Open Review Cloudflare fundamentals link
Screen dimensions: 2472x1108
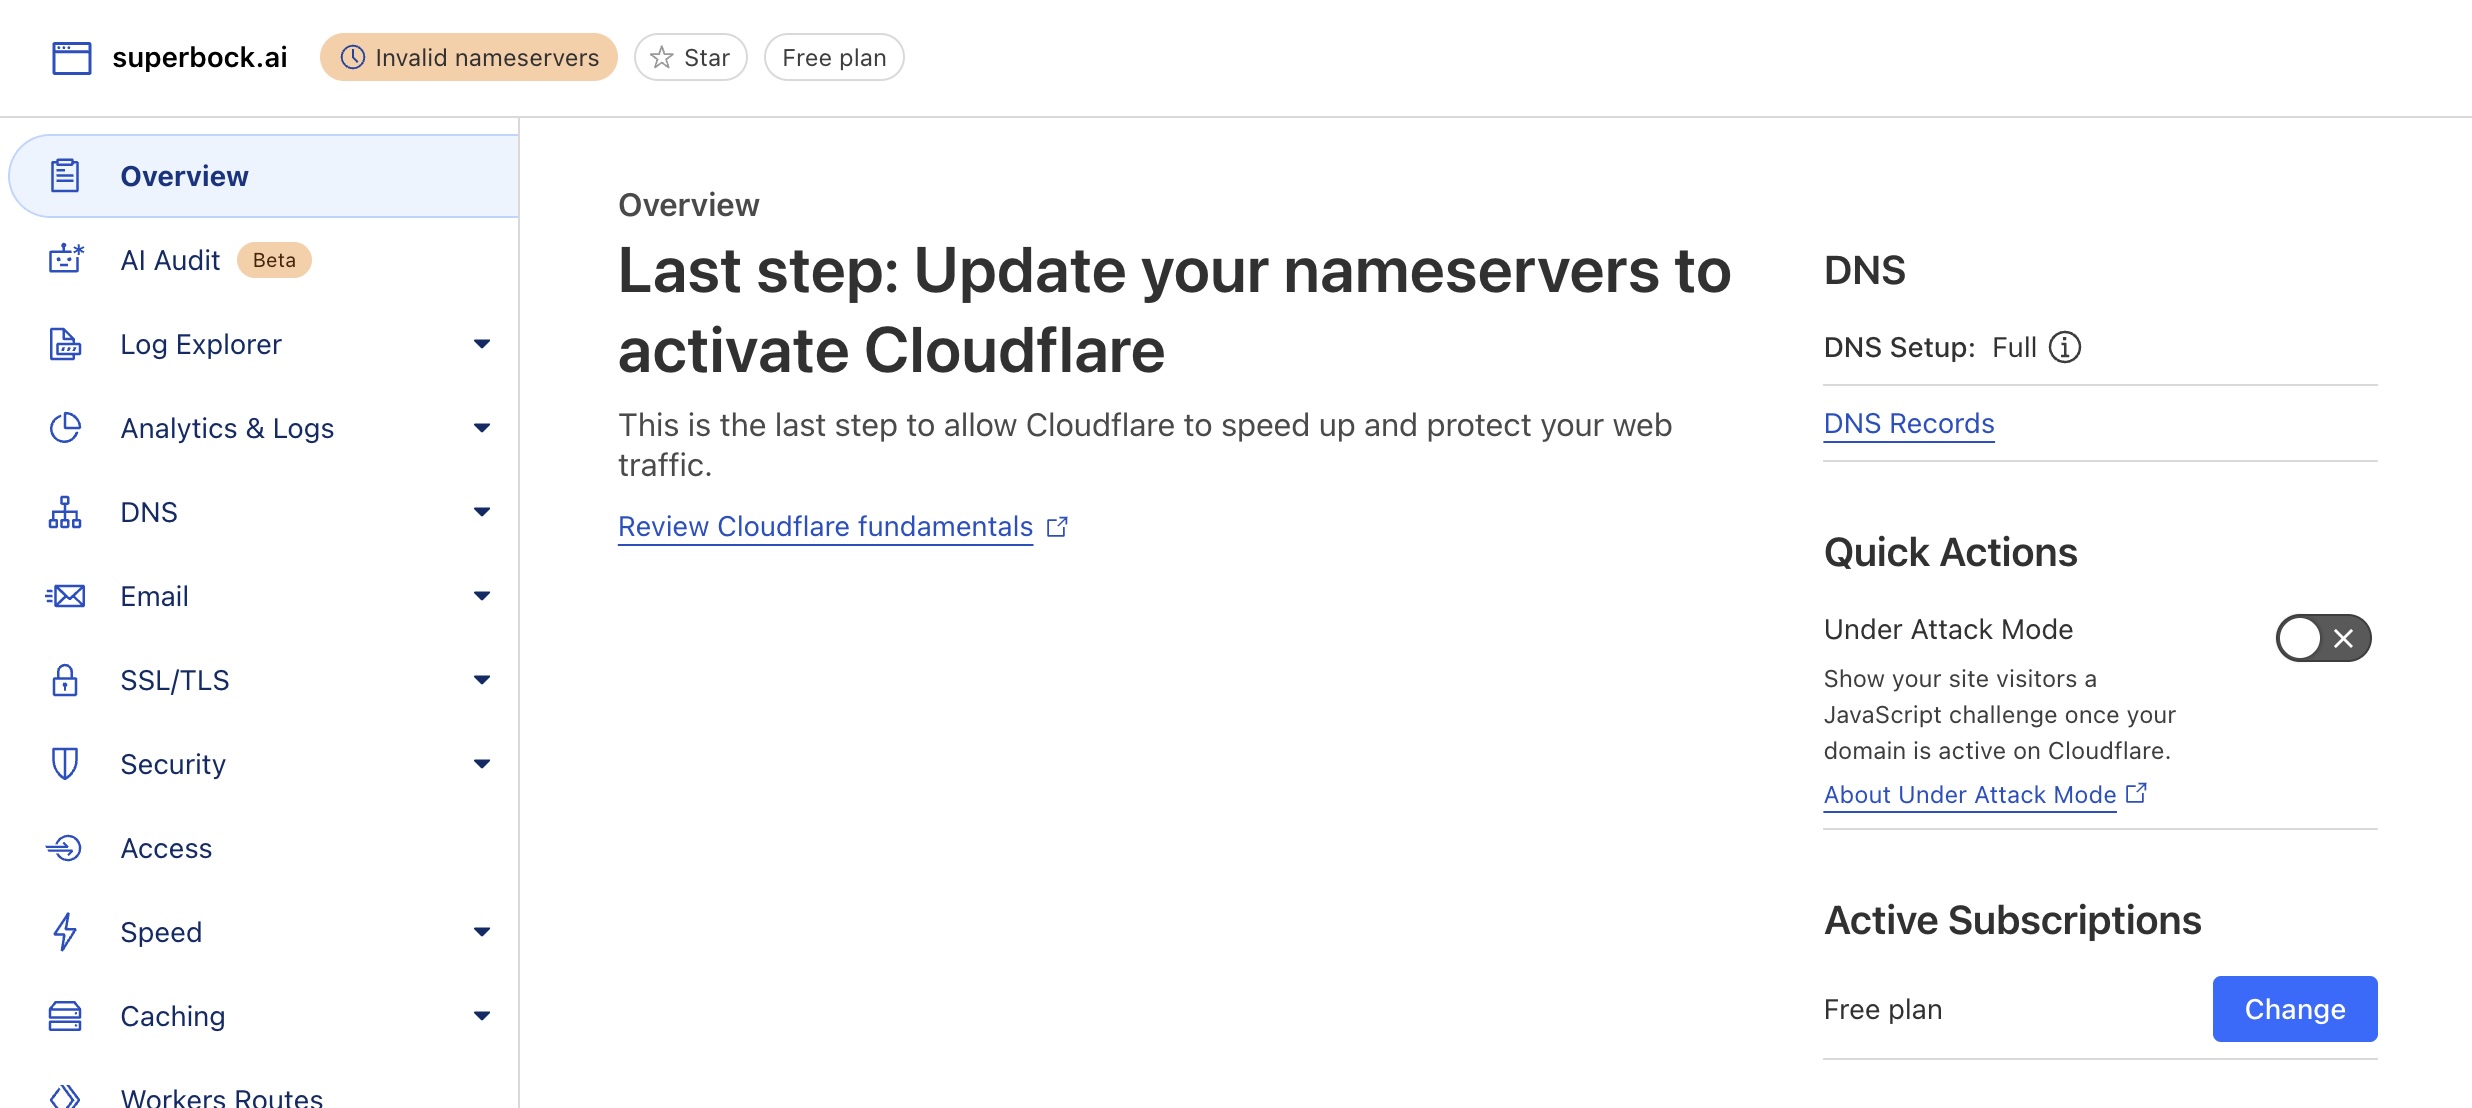[x=825, y=526]
